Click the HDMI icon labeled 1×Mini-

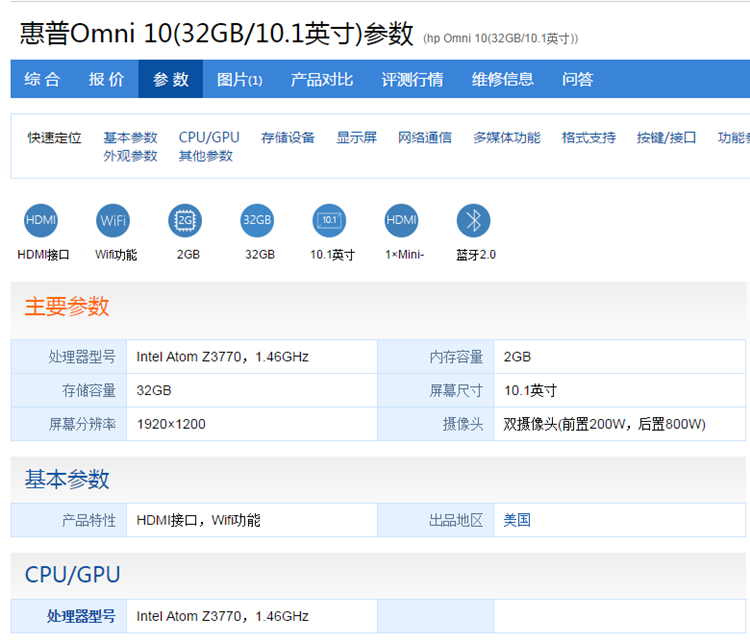(x=401, y=221)
